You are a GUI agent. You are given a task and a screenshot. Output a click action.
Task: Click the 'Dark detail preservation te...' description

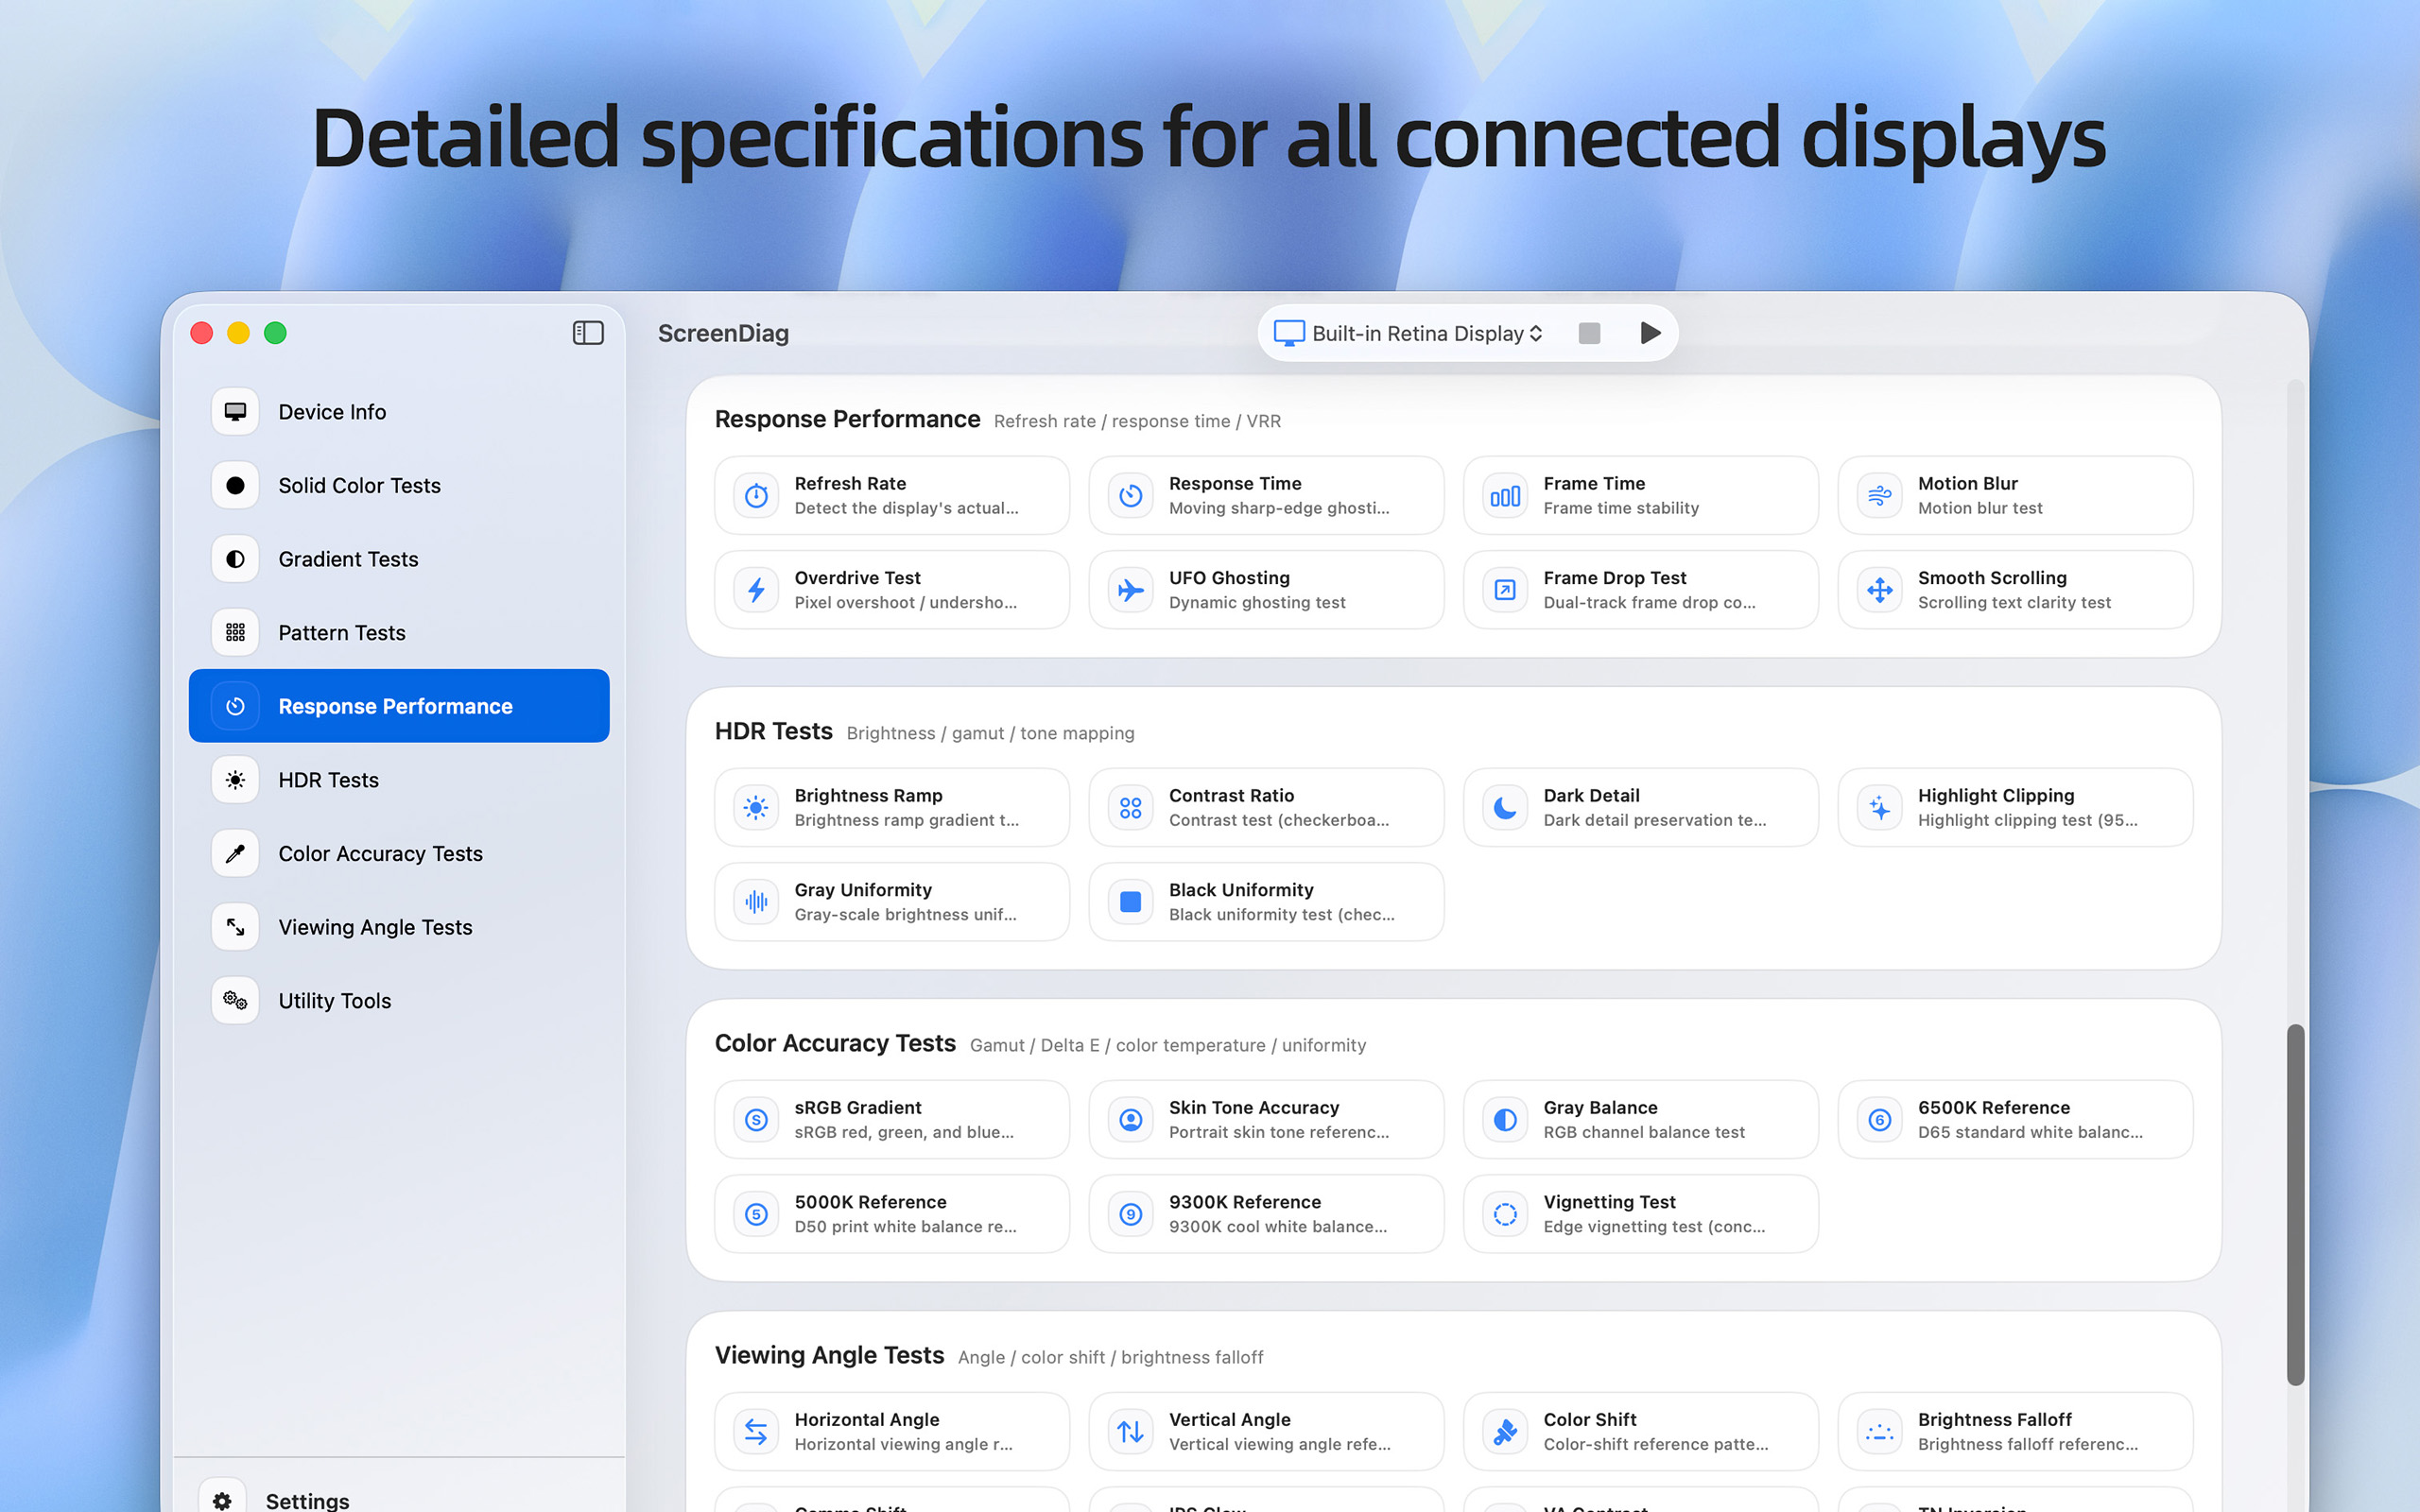point(1655,820)
